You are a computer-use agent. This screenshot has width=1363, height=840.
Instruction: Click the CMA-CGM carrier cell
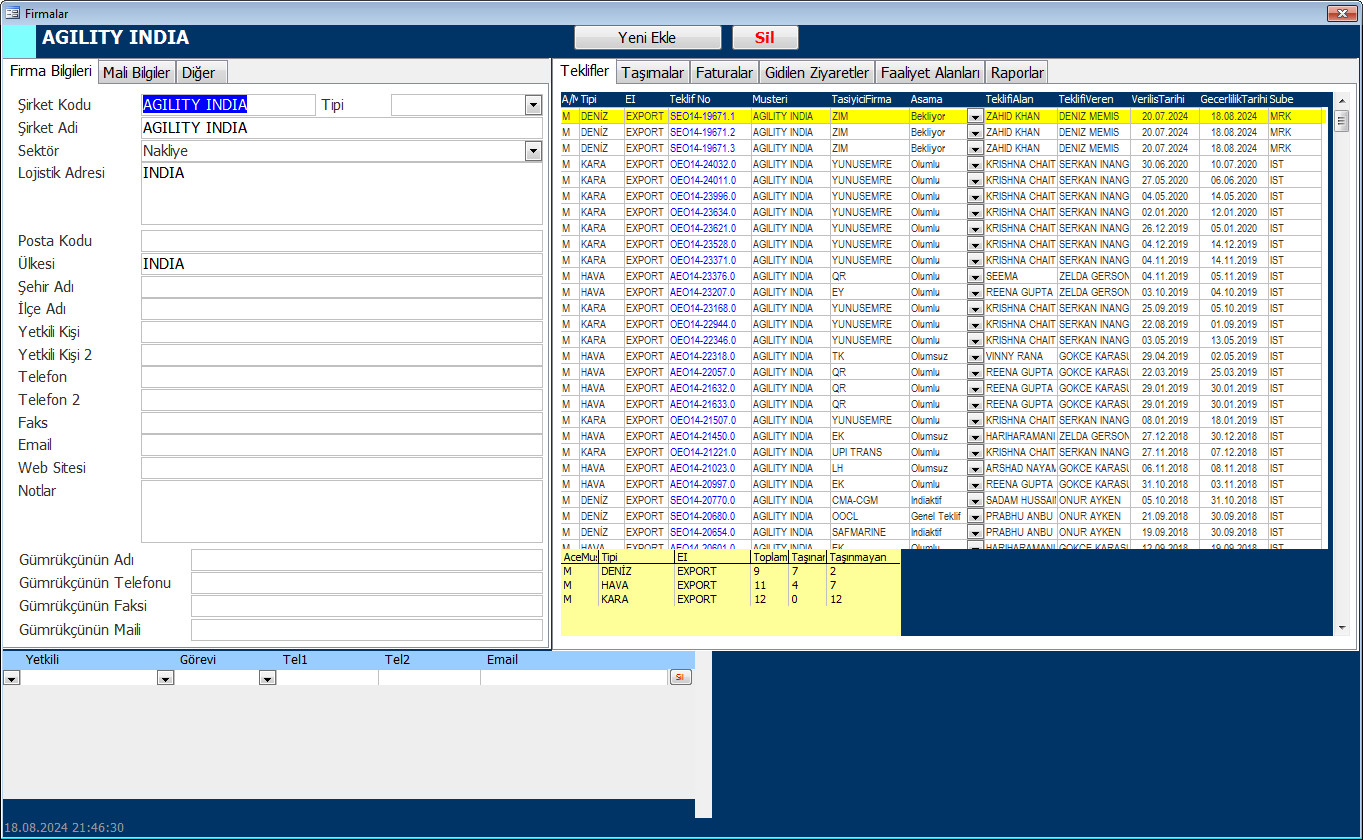coord(868,500)
